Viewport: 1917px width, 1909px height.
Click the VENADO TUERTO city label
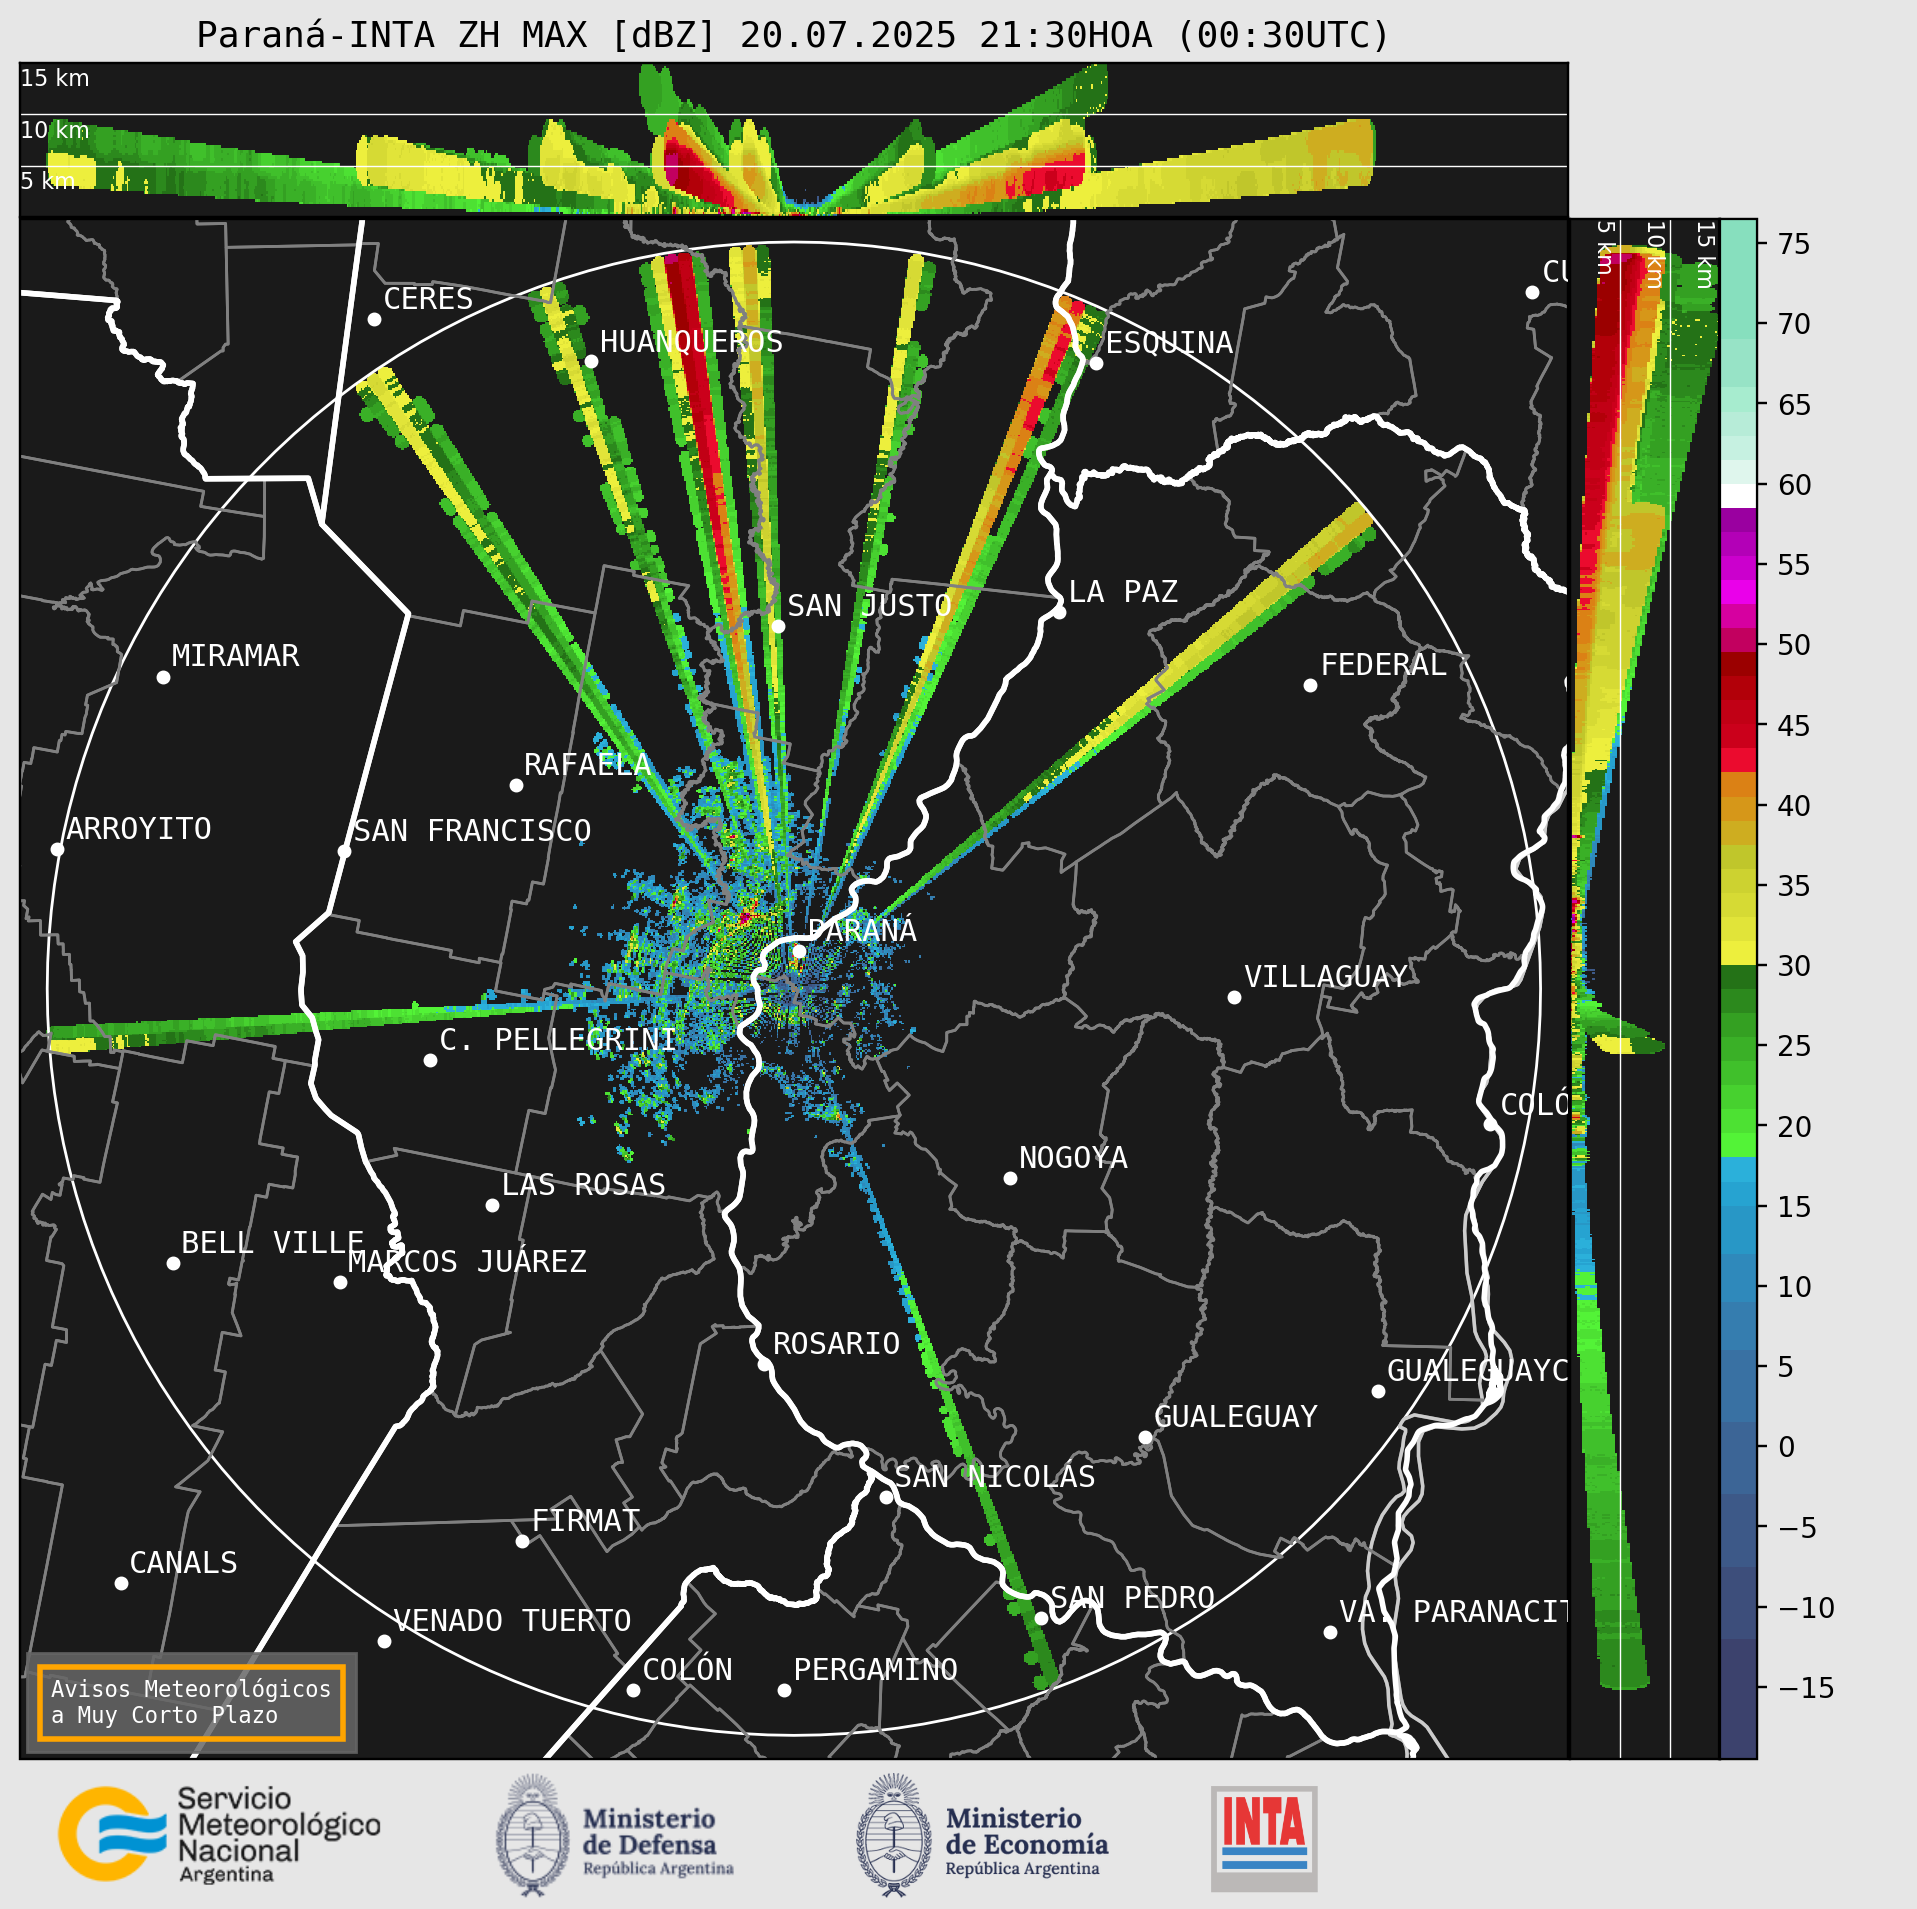pyautogui.click(x=512, y=1621)
